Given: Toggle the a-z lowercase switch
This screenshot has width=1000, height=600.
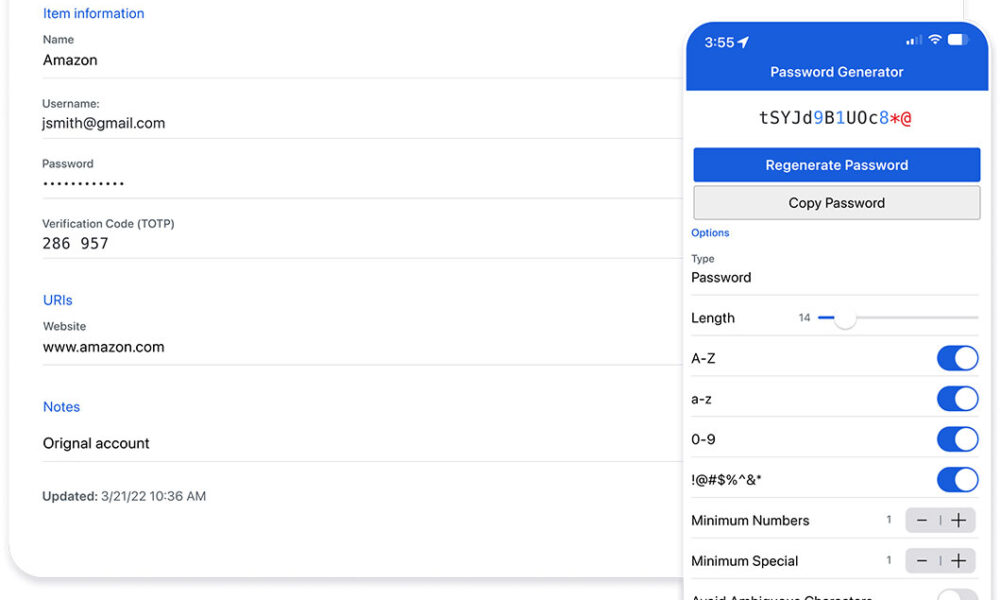Looking at the screenshot, I should (957, 399).
